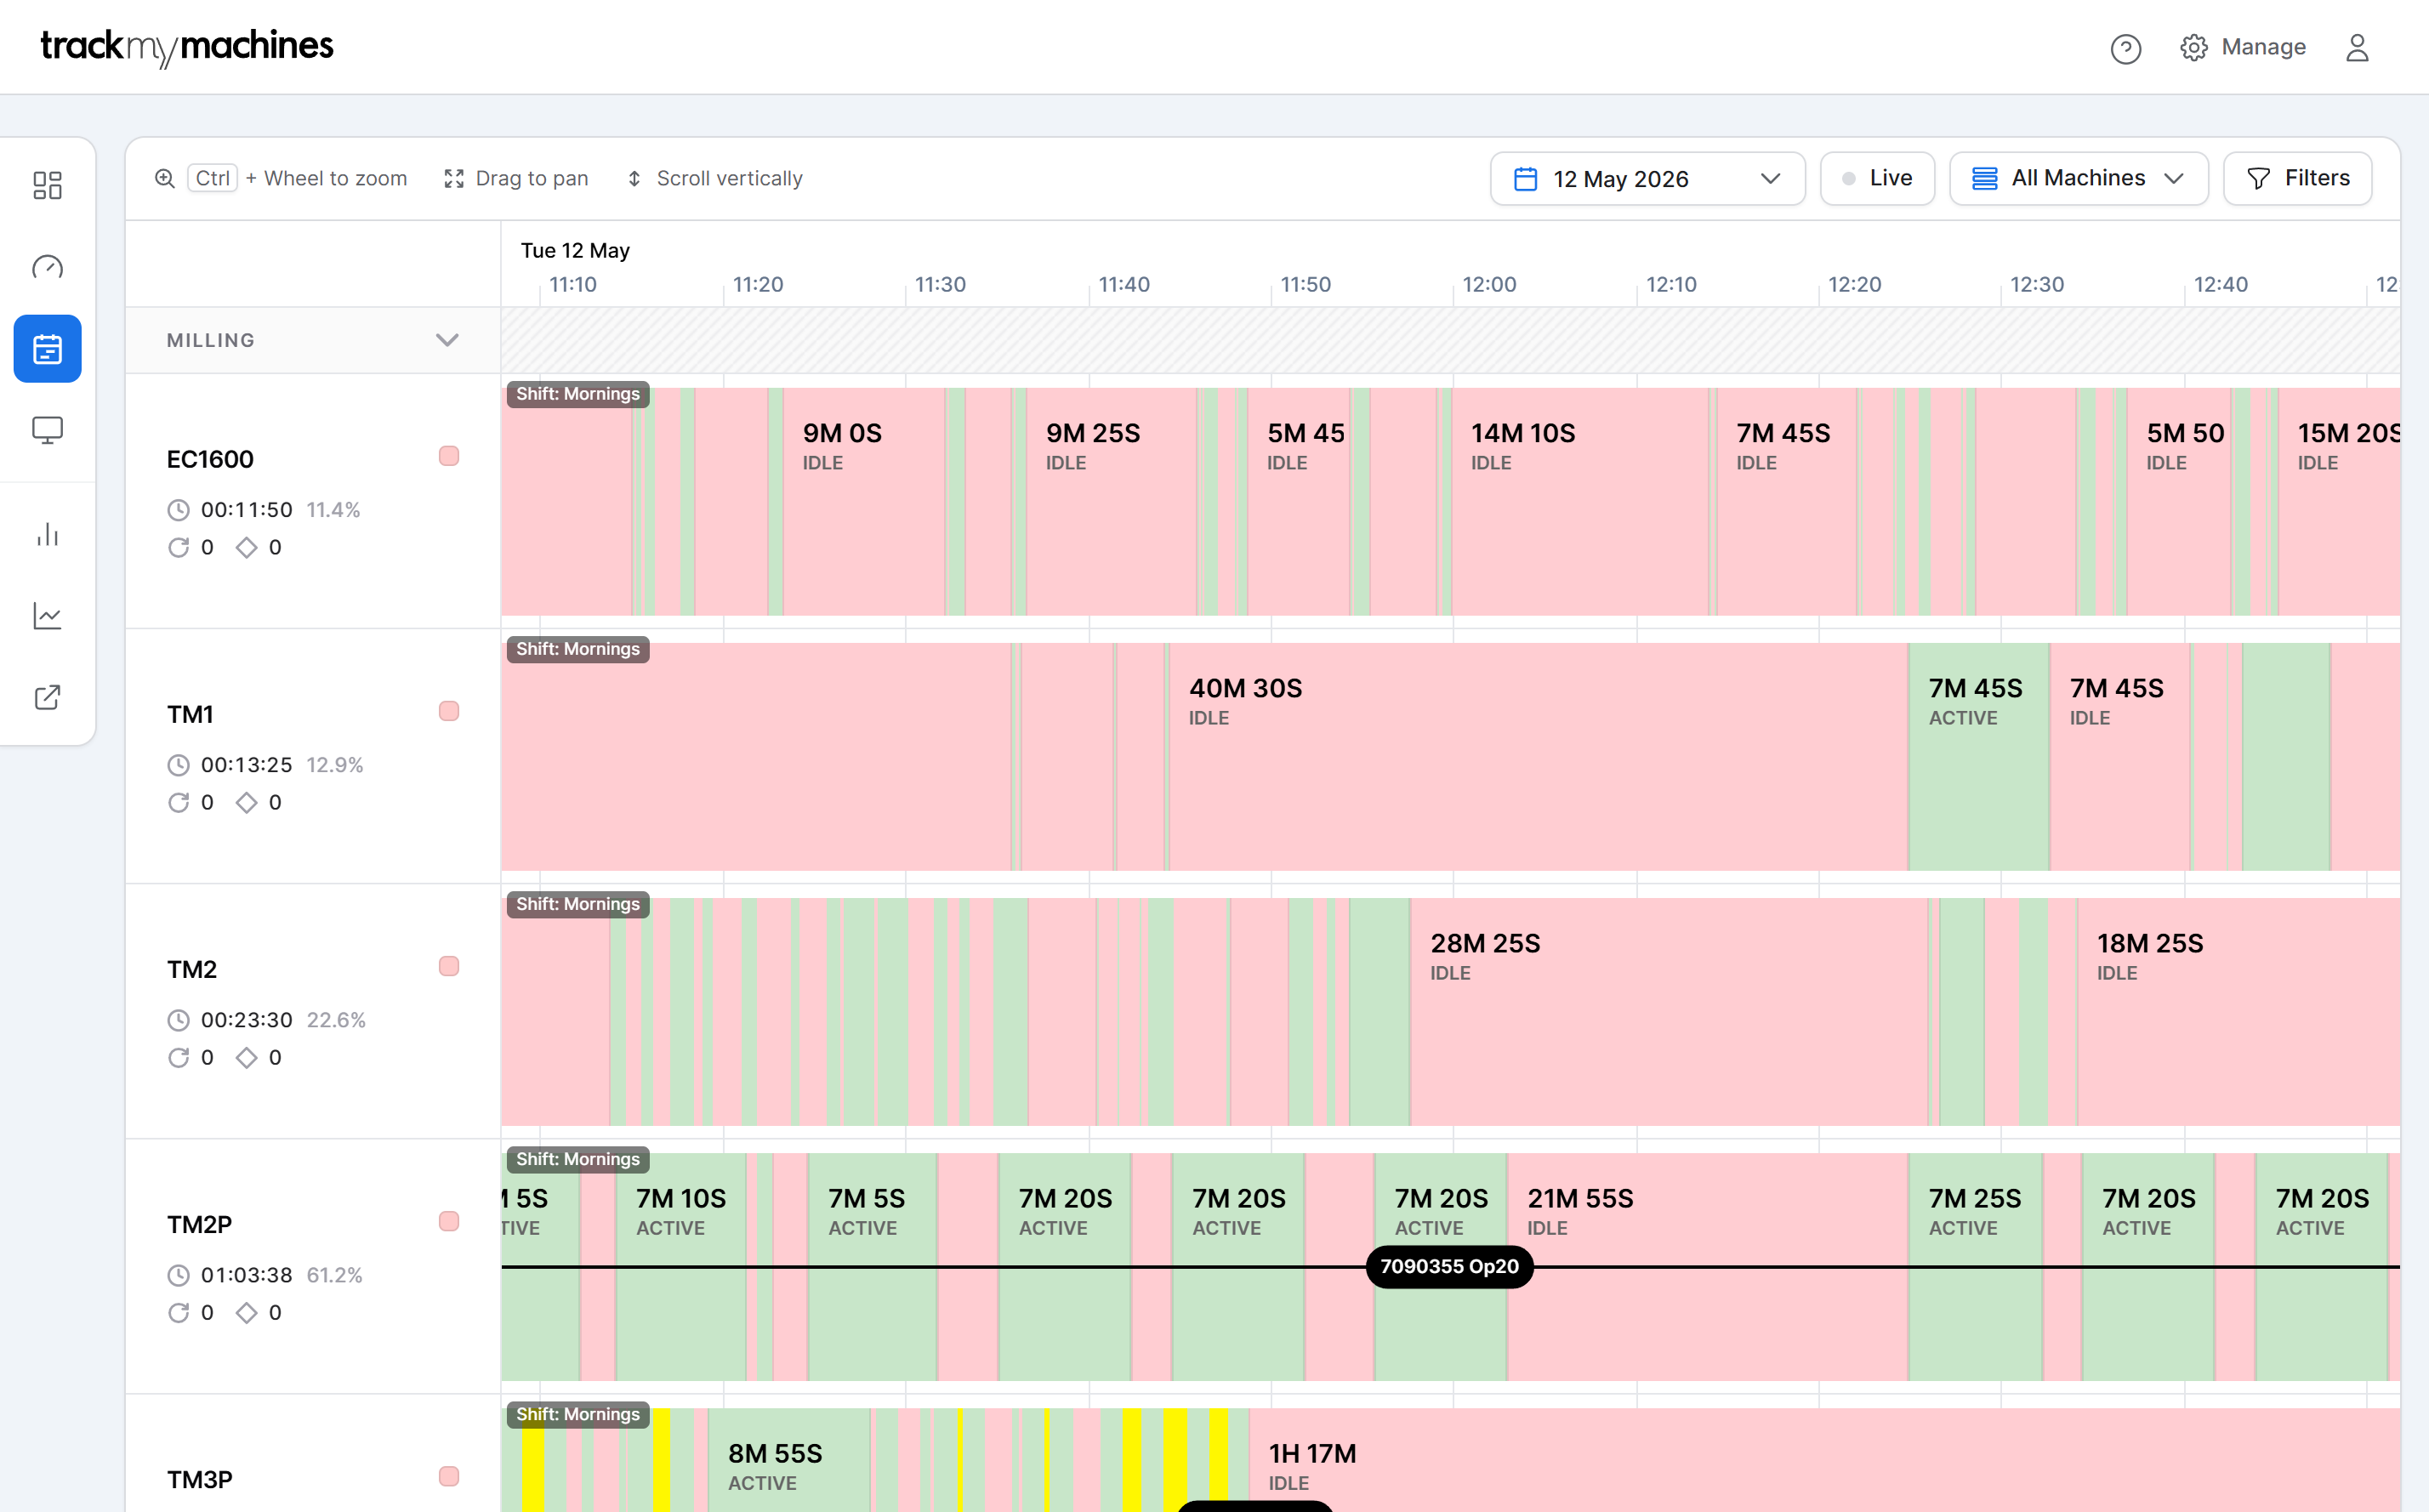This screenshot has width=2429, height=1512.
Task: Click the clock icon for EC1600
Action: (178, 510)
